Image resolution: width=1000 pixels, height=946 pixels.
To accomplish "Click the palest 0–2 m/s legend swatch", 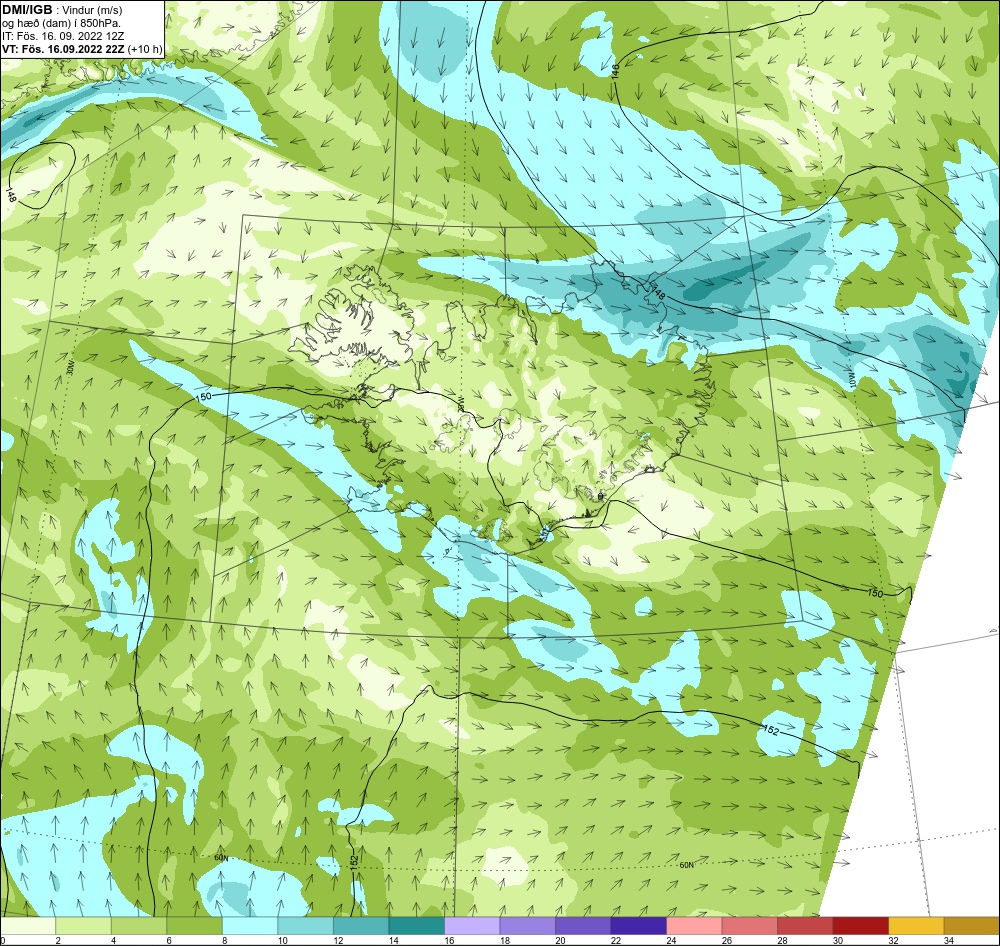I will pos(28,925).
